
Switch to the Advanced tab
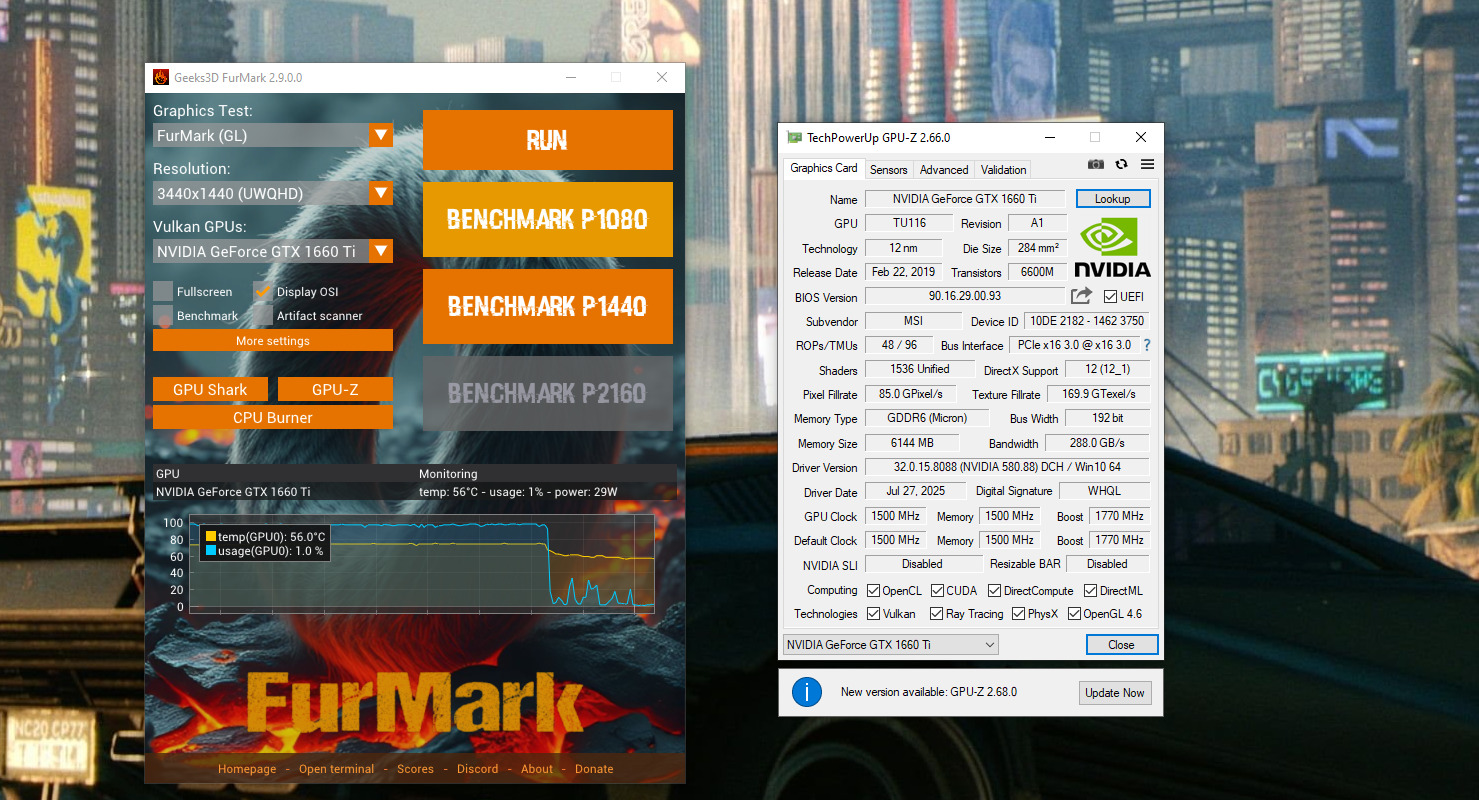click(944, 170)
